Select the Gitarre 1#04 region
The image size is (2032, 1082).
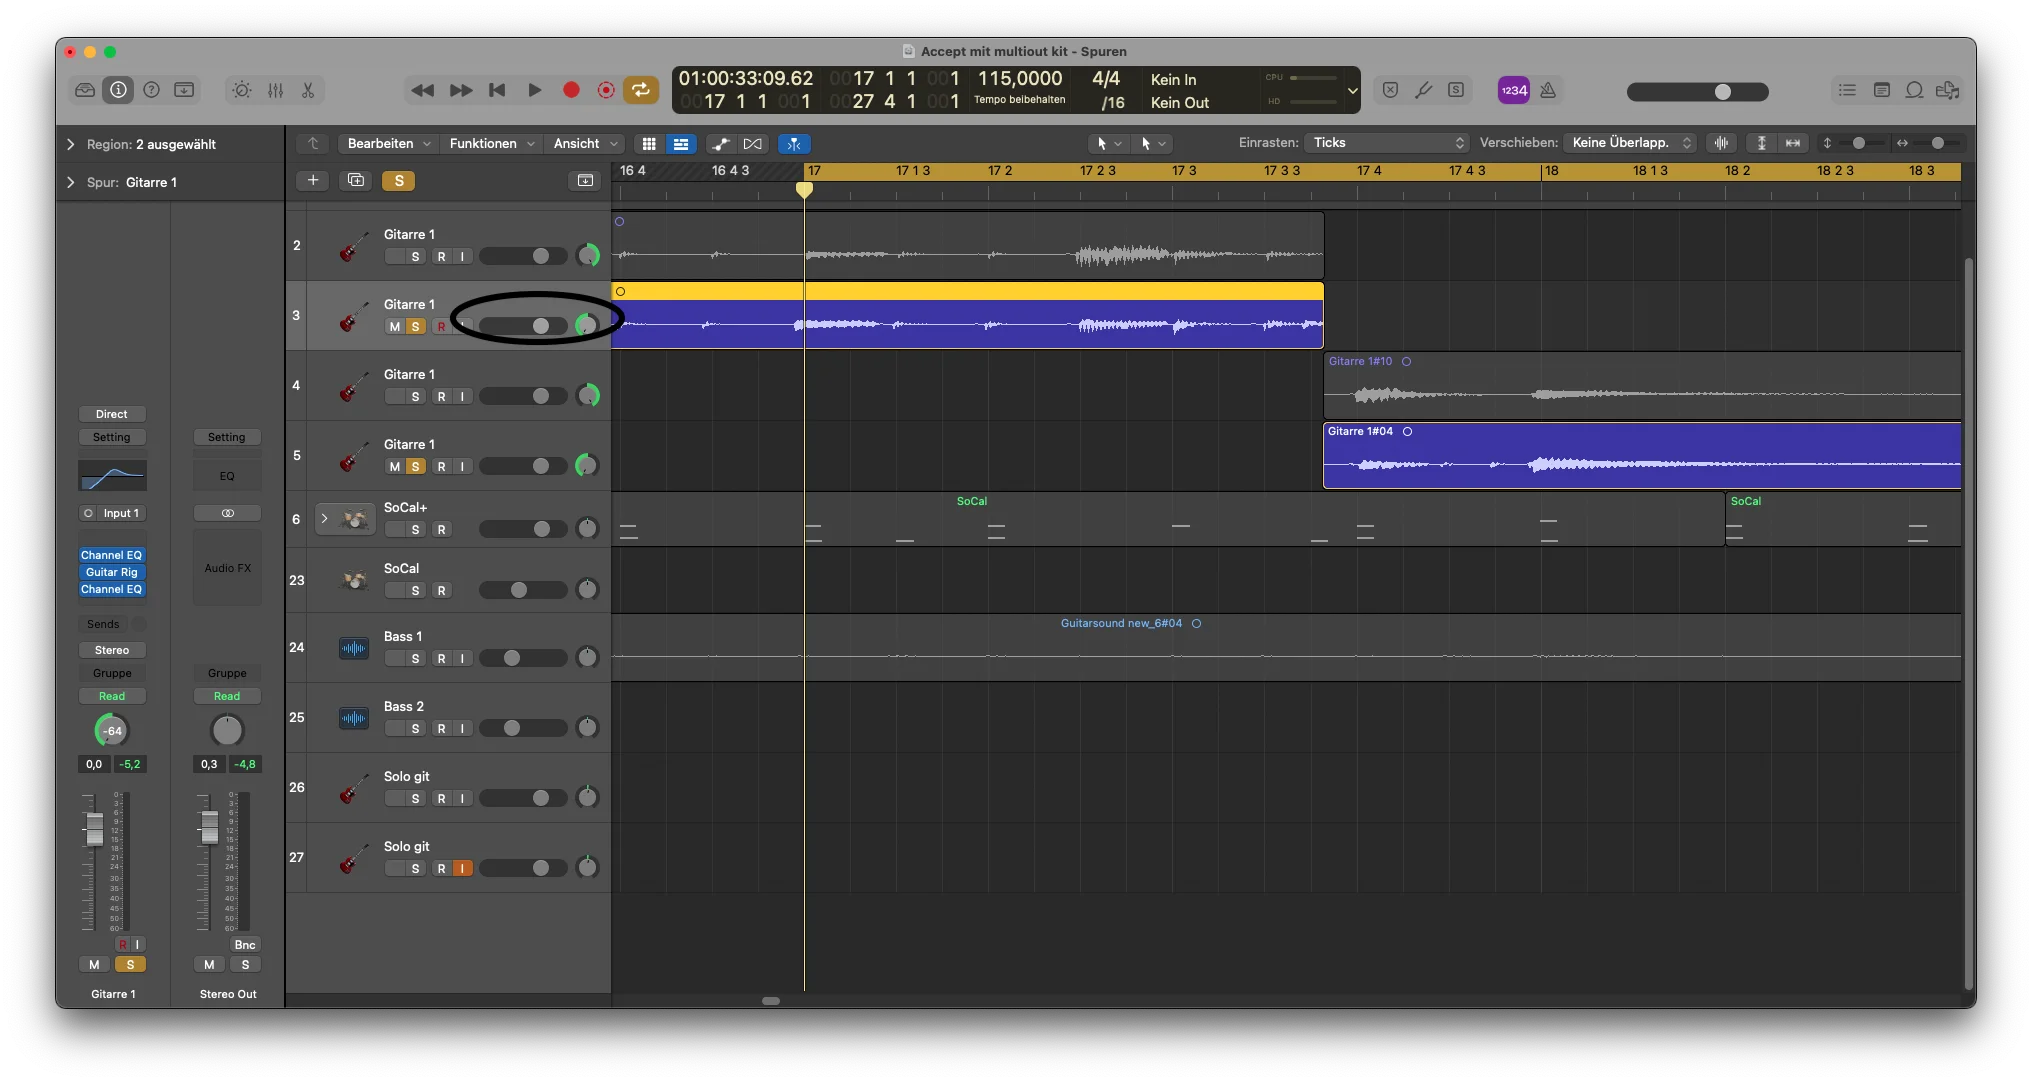pos(1642,456)
